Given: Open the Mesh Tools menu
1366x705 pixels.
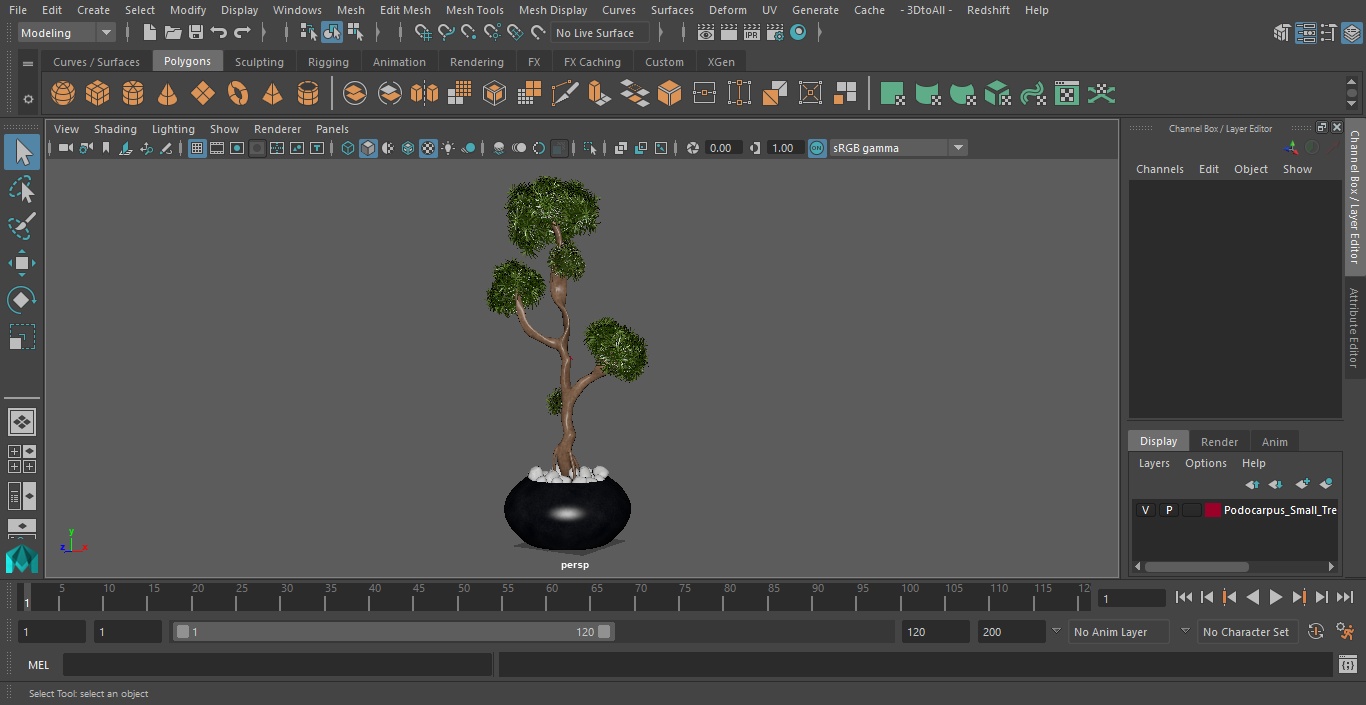Looking at the screenshot, I should pyautogui.click(x=474, y=10).
